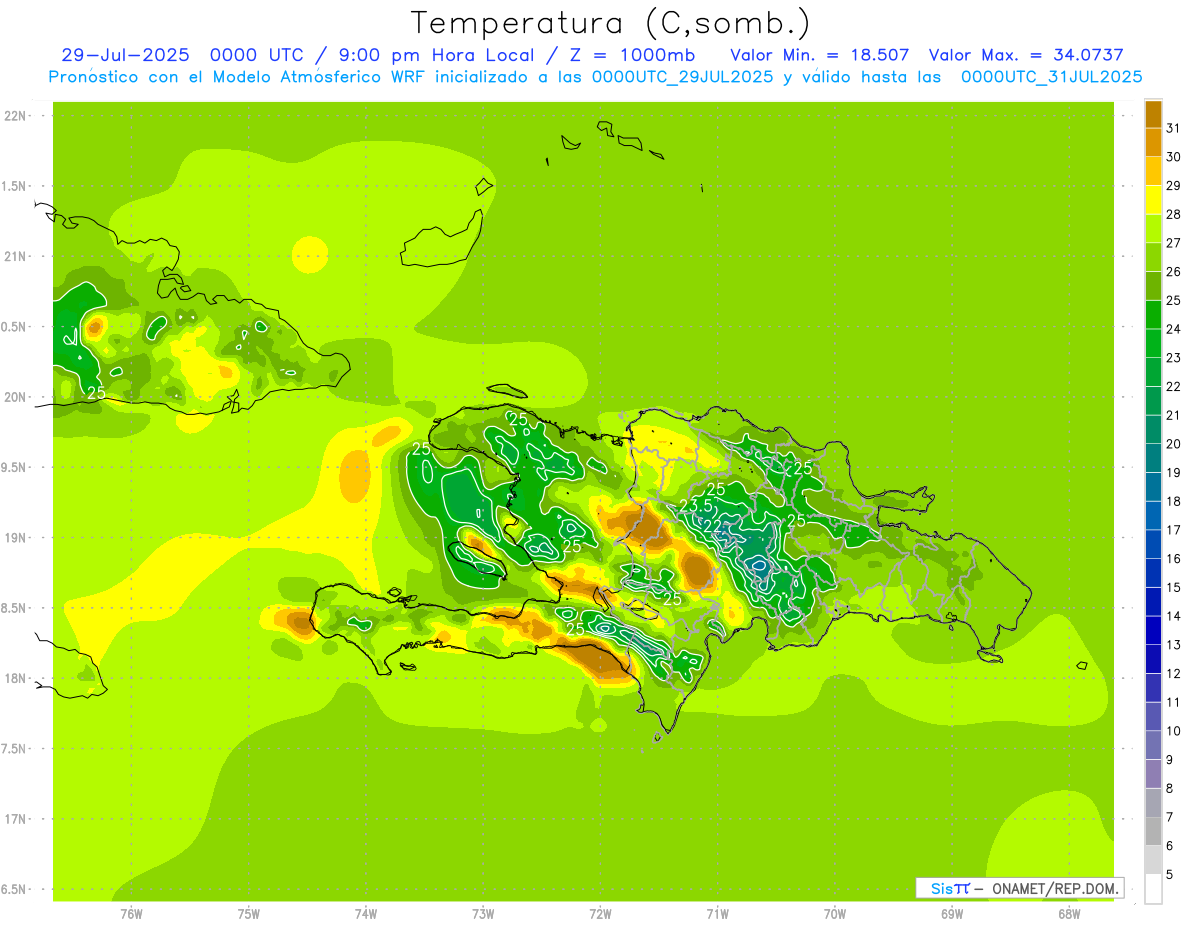This screenshot has width=1200, height=927.
Task: Select the blue swatch between 14 and 15
Action: (1153, 601)
